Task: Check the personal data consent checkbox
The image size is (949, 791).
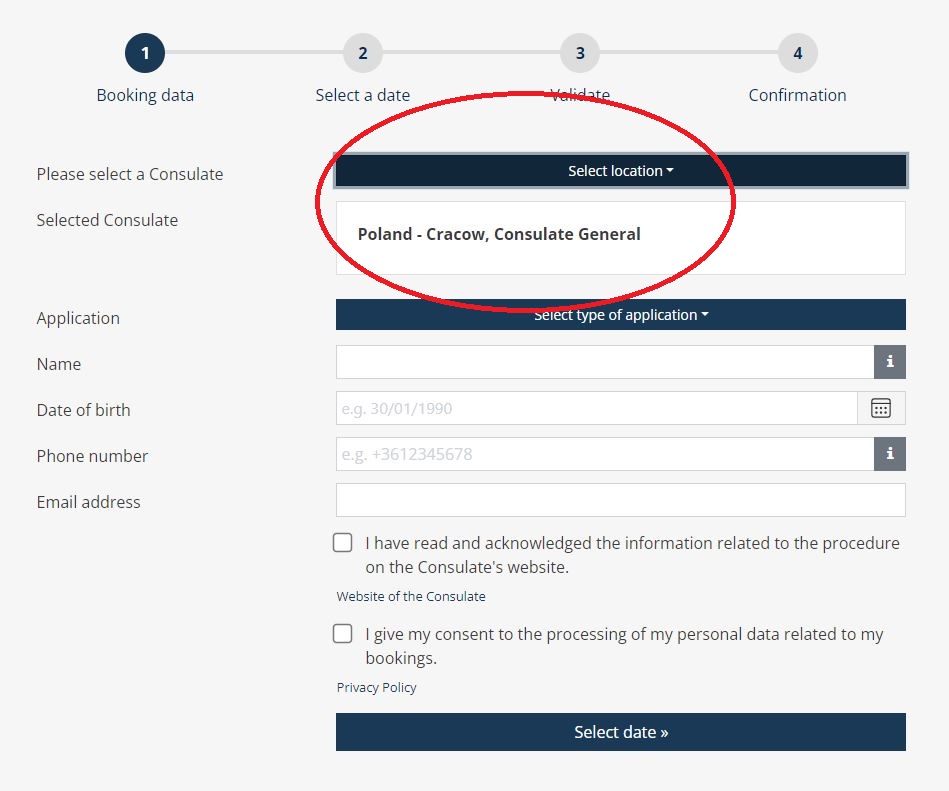Action: pos(343,634)
